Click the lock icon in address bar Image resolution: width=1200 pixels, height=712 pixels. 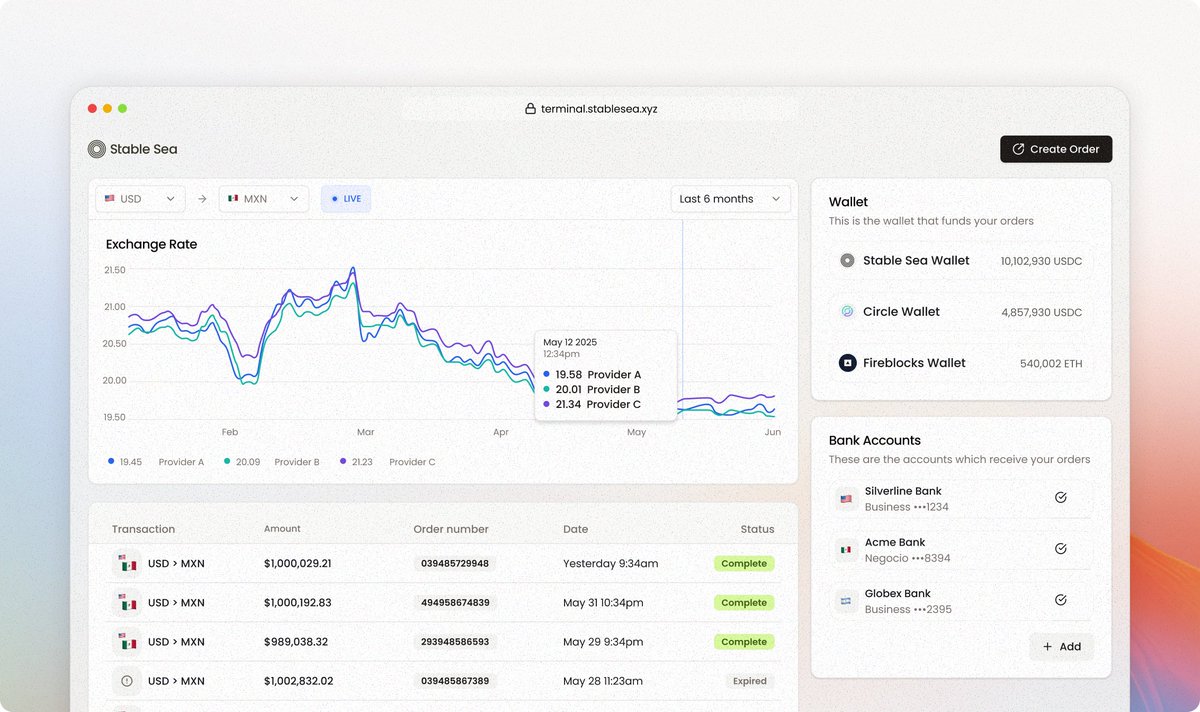click(x=530, y=109)
